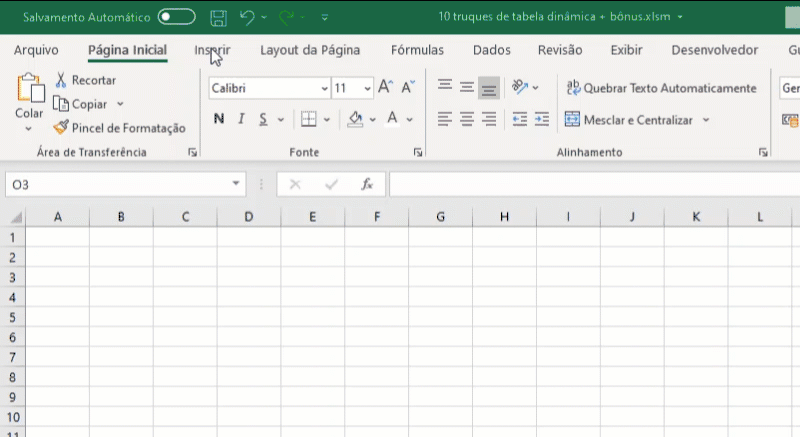The image size is (800, 437).
Task: Open the Área de Transferência dialog launcher
Action: (192, 152)
